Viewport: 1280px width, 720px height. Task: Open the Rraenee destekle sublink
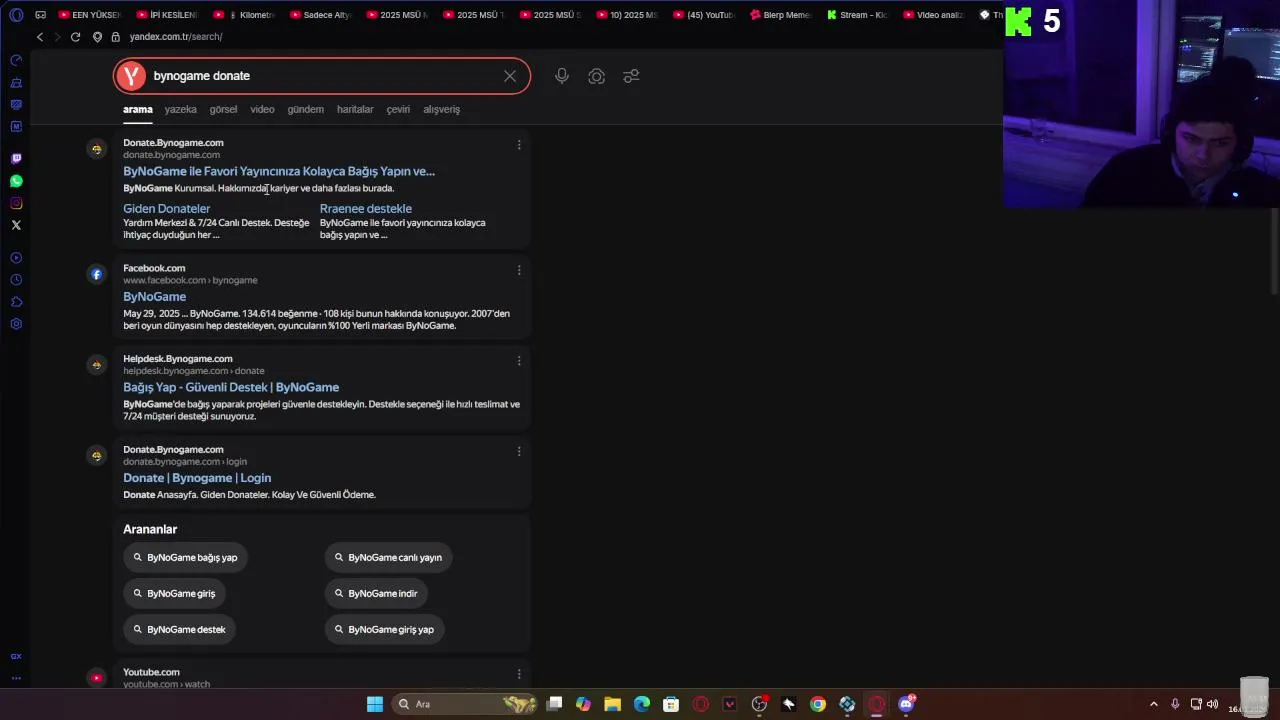[x=366, y=208]
